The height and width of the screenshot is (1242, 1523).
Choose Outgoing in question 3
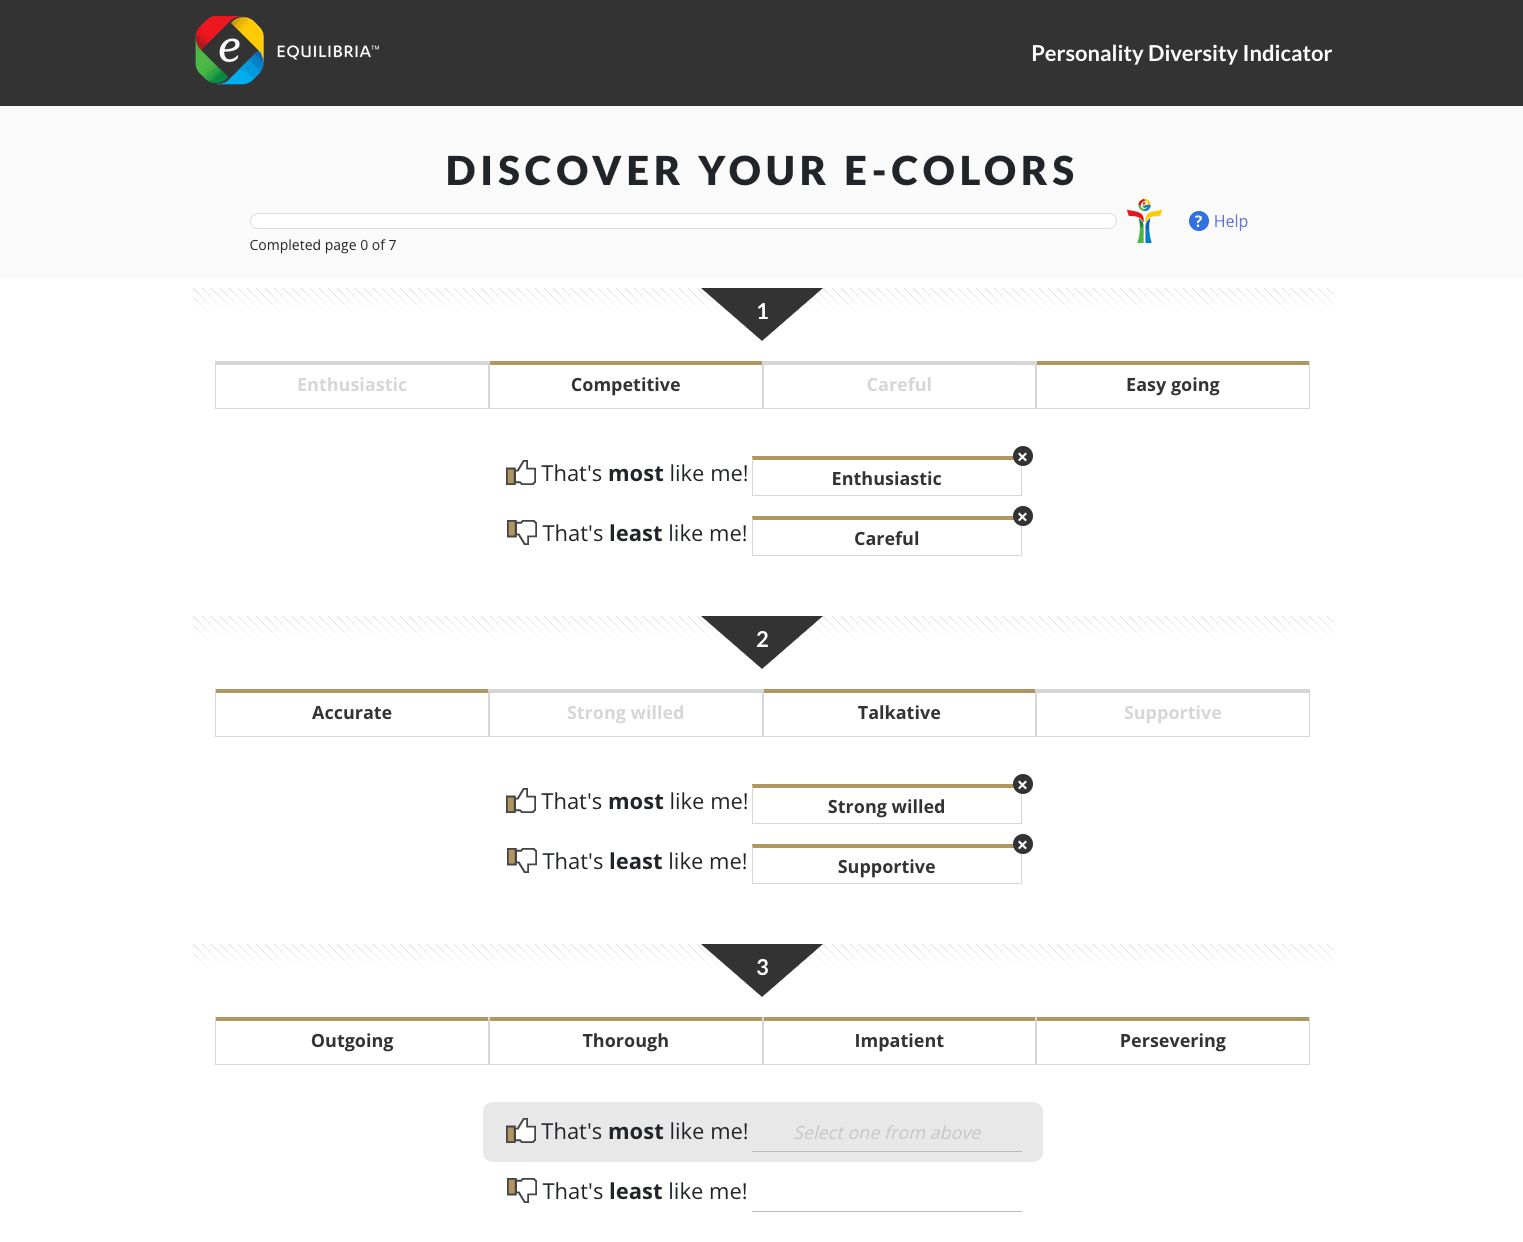point(352,1041)
